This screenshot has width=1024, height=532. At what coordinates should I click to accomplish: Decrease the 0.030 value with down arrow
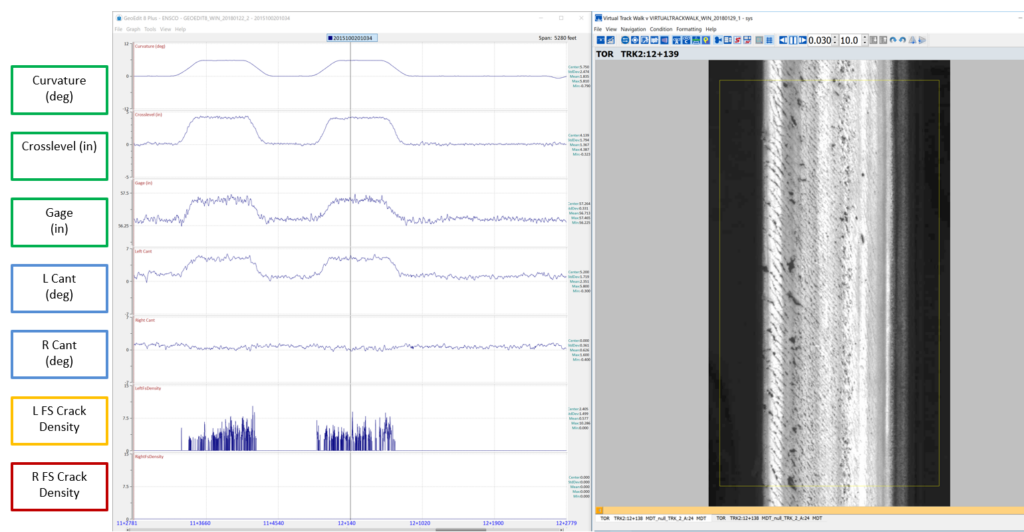coord(835,43)
